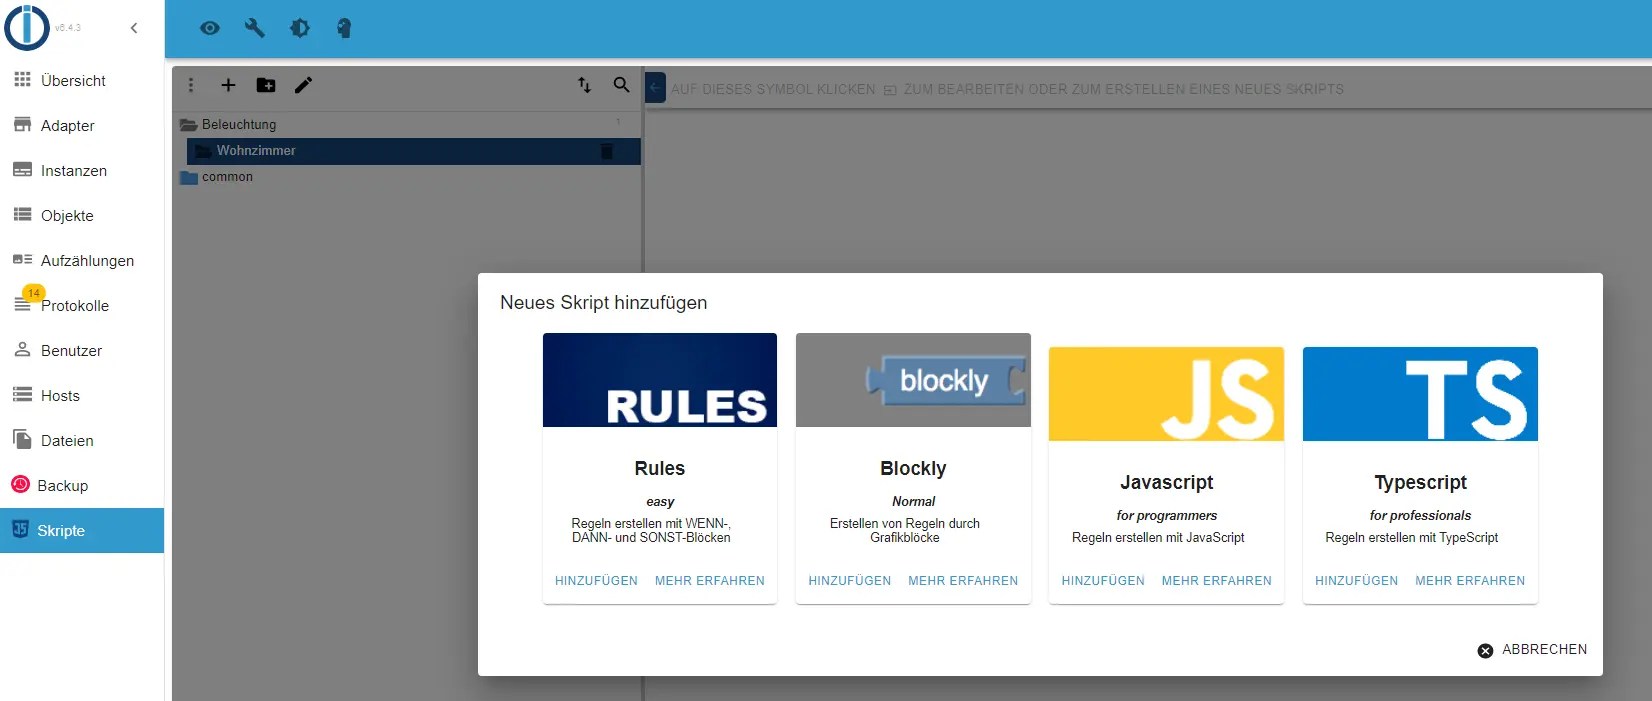Click the Aufzählungen icon
The image size is (1652, 701).
point(22,259)
